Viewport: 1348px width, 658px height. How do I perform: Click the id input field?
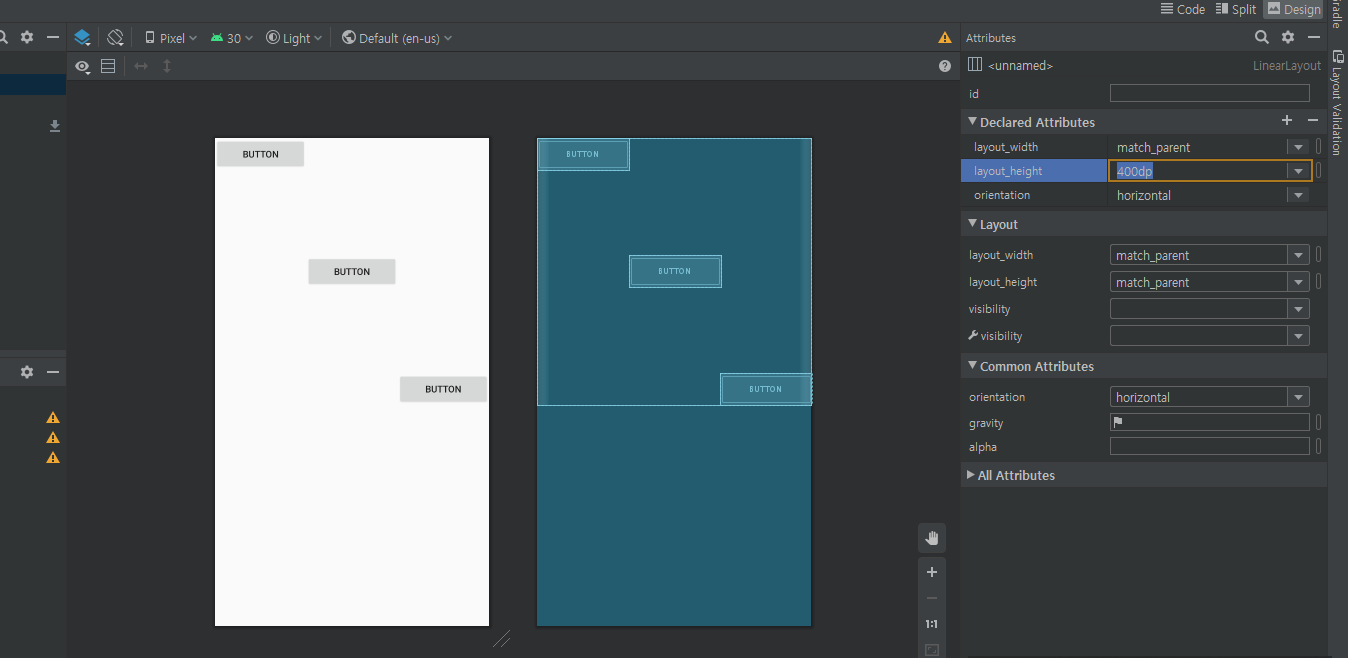(1209, 93)
